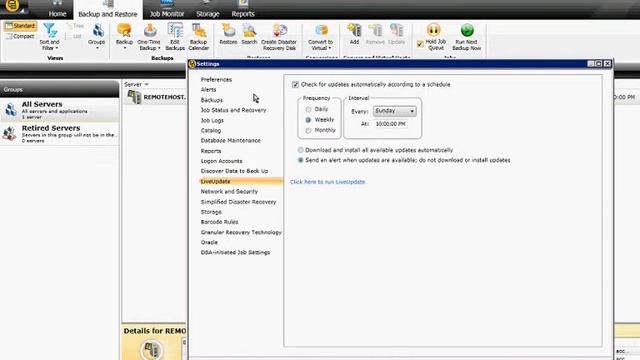
Task: Select the Retired Servers group
Action: tap(60, 133)
